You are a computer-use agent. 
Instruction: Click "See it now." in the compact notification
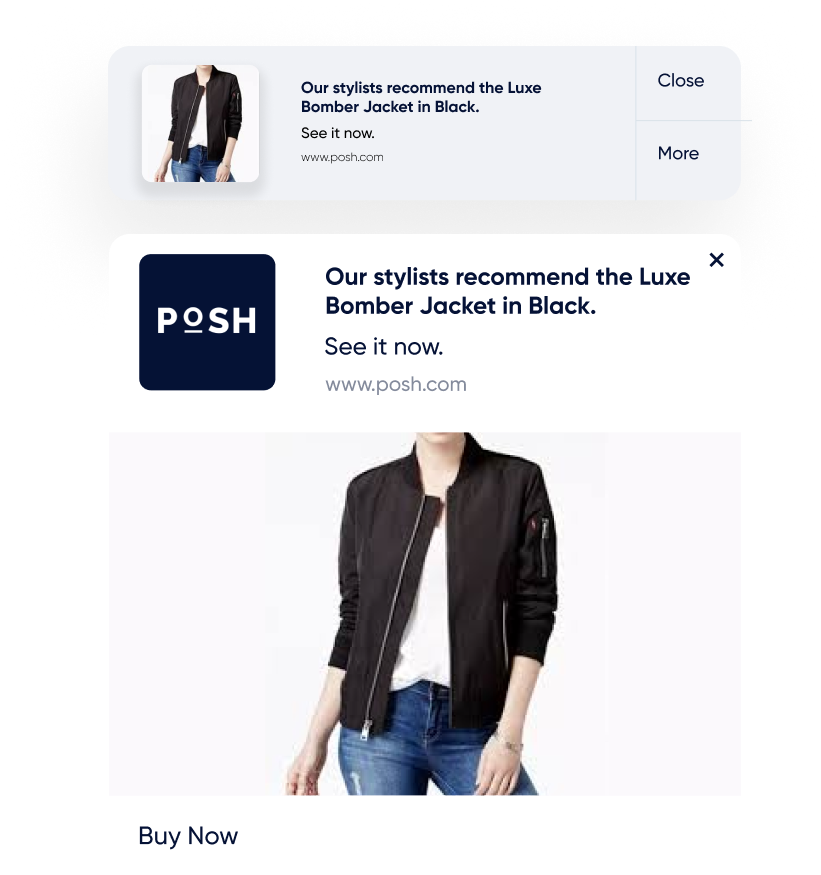pyautogui.click(x=338, y=133)
